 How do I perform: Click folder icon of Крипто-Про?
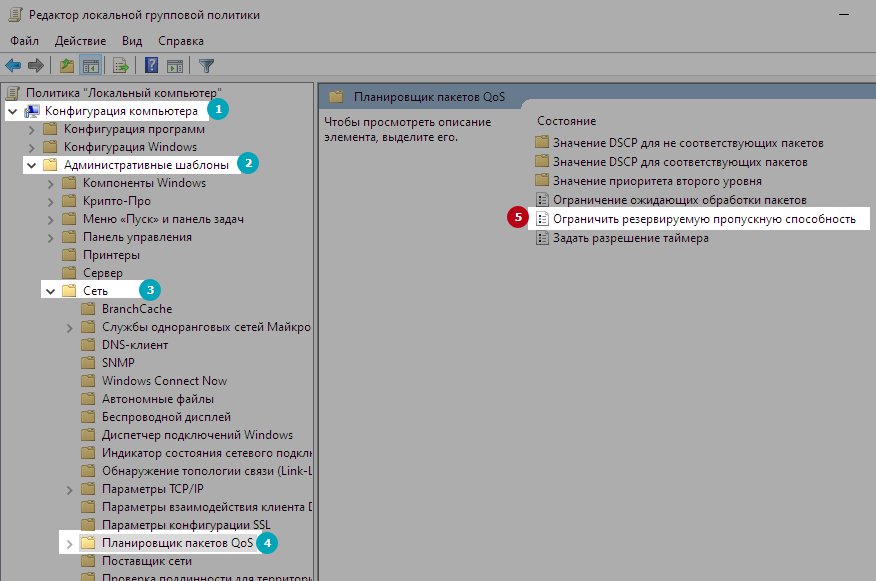[69, 201]
